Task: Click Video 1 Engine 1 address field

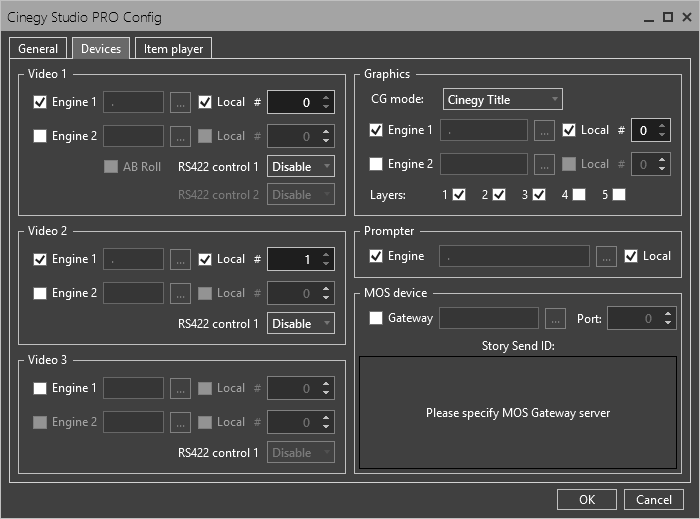Action: tap(133, 102)
